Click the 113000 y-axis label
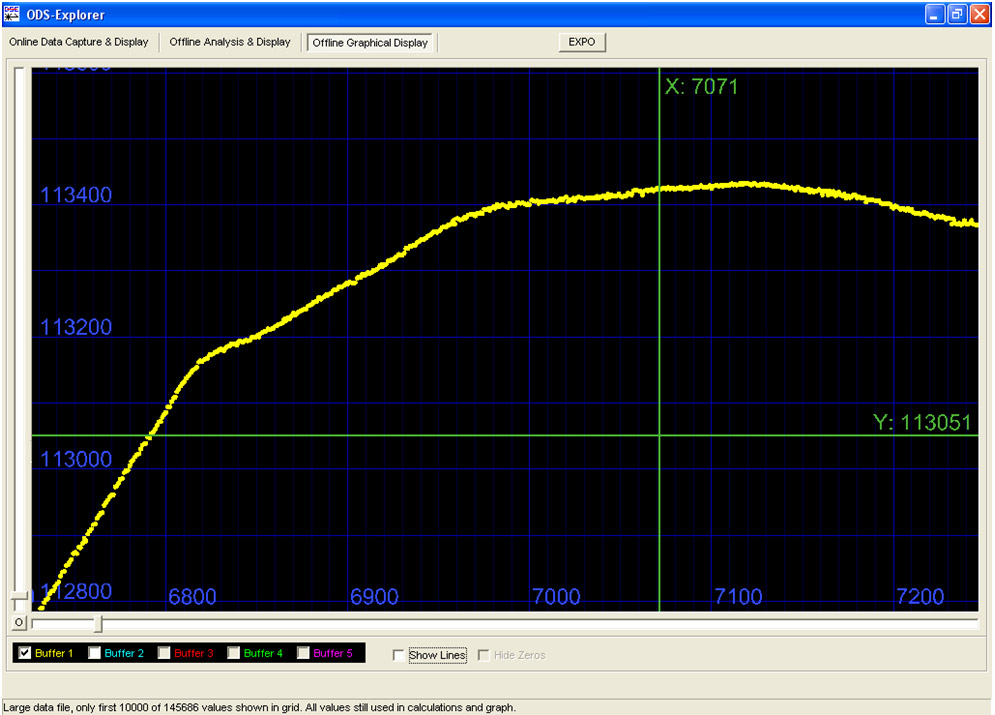 tap(76, 459)
